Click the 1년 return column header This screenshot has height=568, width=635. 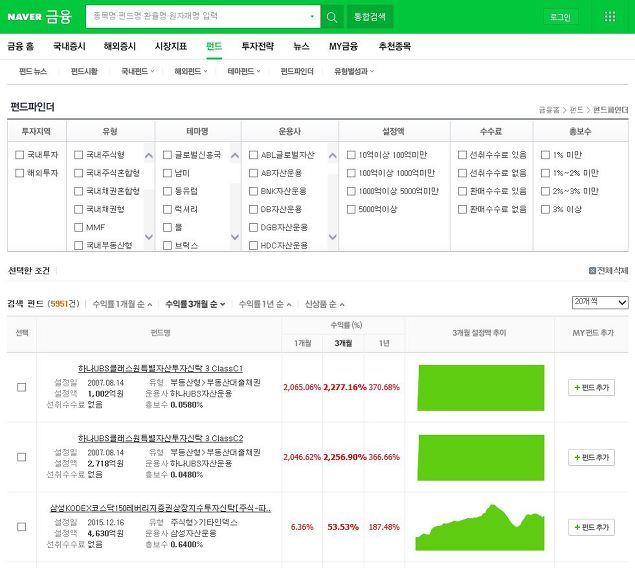click(384, 343)
